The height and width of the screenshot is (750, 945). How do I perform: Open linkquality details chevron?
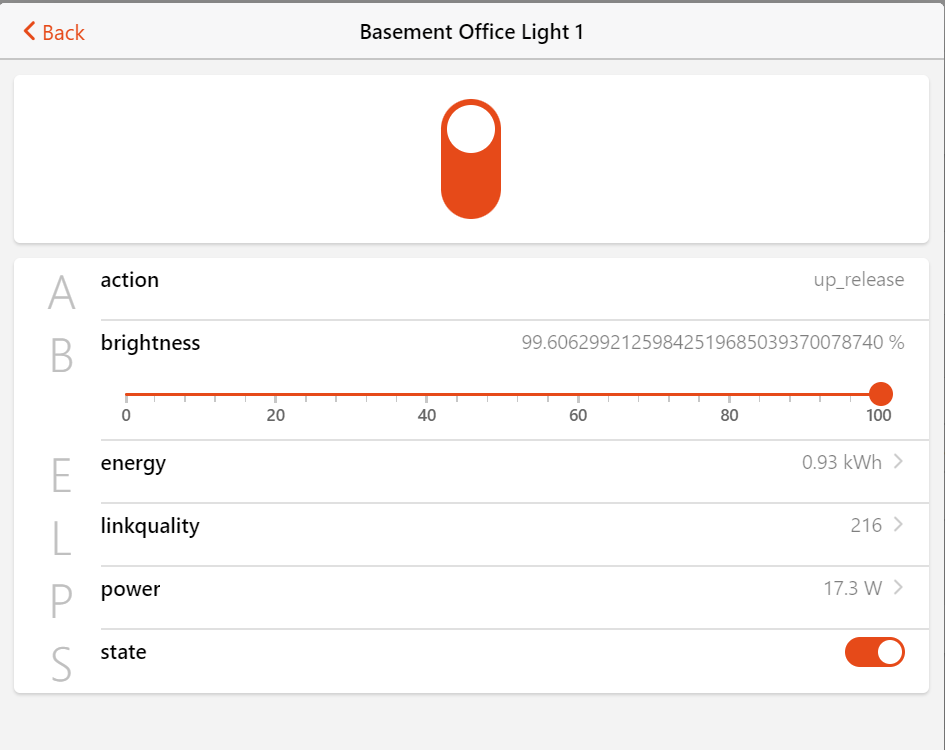tap(898, 524)
